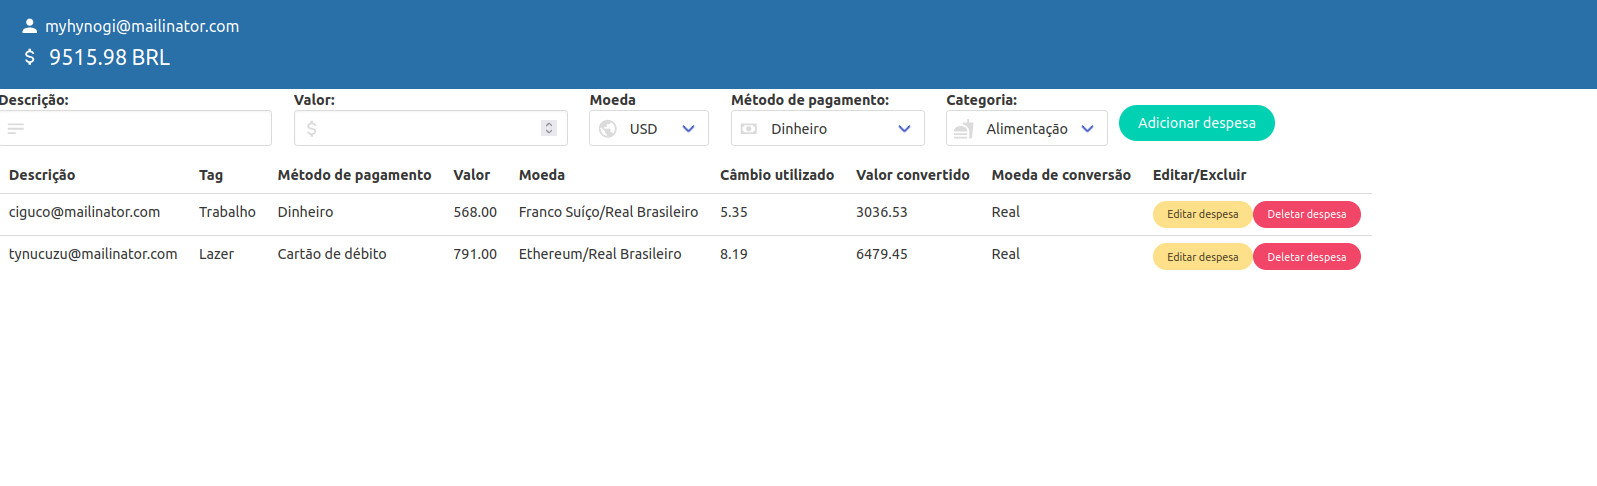Click the Método de pagamento column header
1597x486 pixels.
pyautogui.click(x=355, y=175)
